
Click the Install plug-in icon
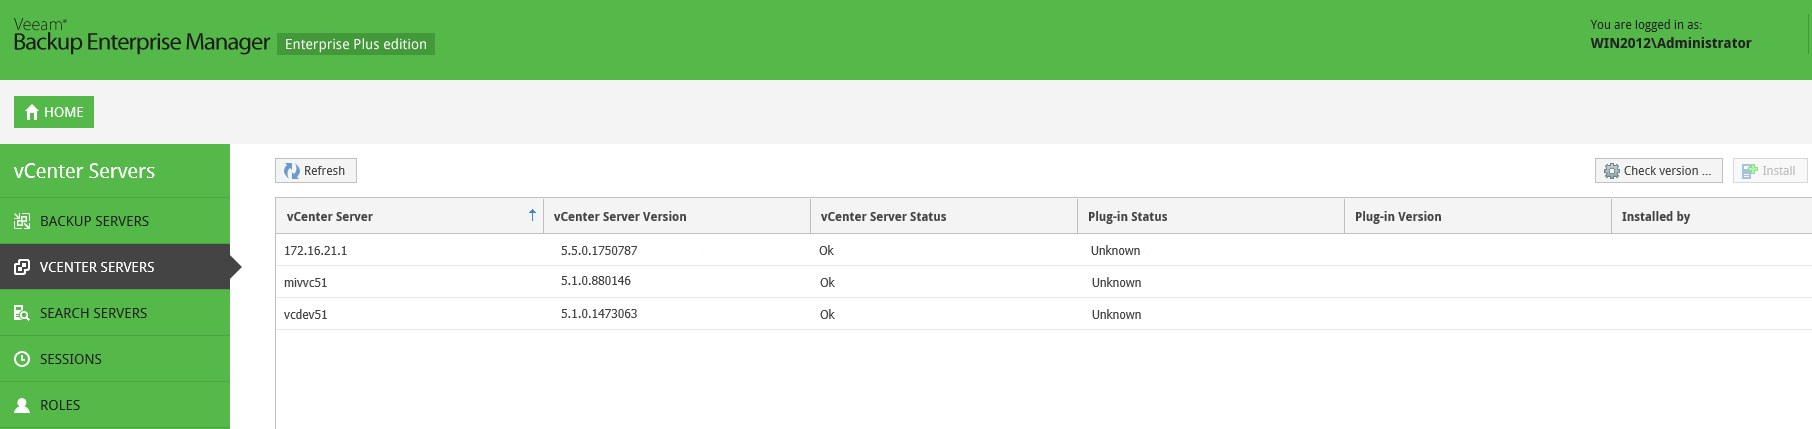(1749, 171)
